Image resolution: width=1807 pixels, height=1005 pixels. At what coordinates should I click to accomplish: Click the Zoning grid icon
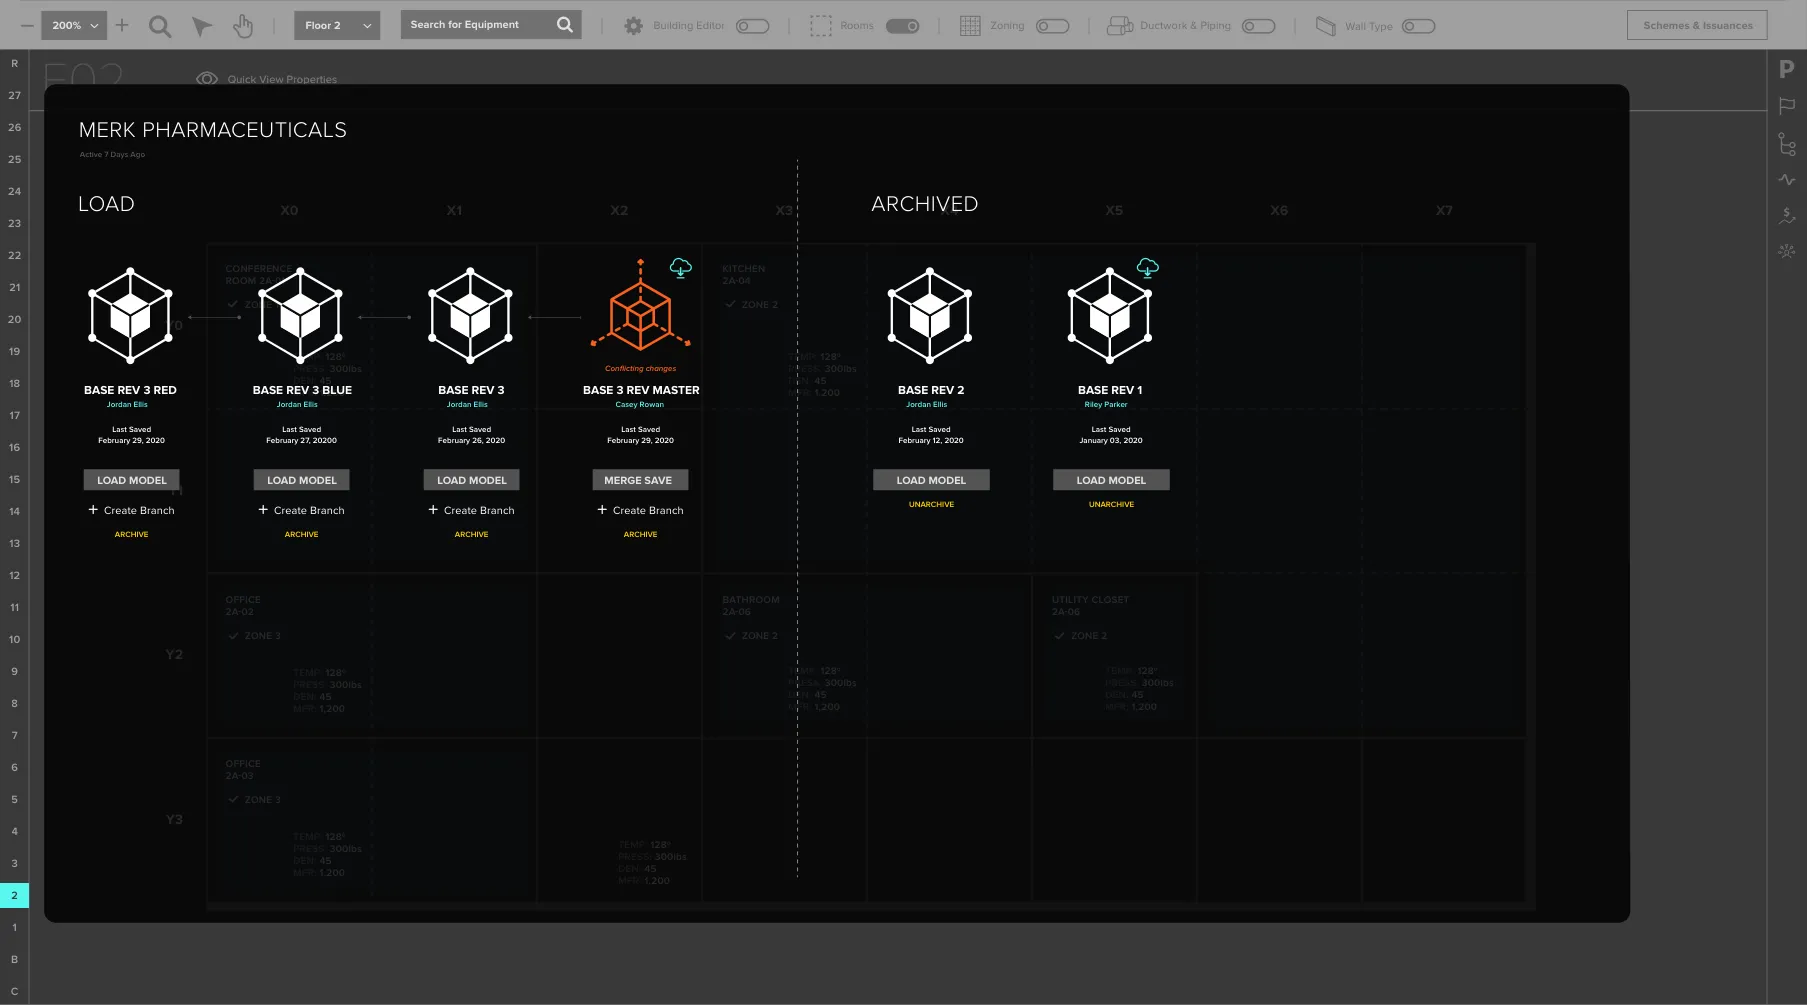(x=969, y=26)
